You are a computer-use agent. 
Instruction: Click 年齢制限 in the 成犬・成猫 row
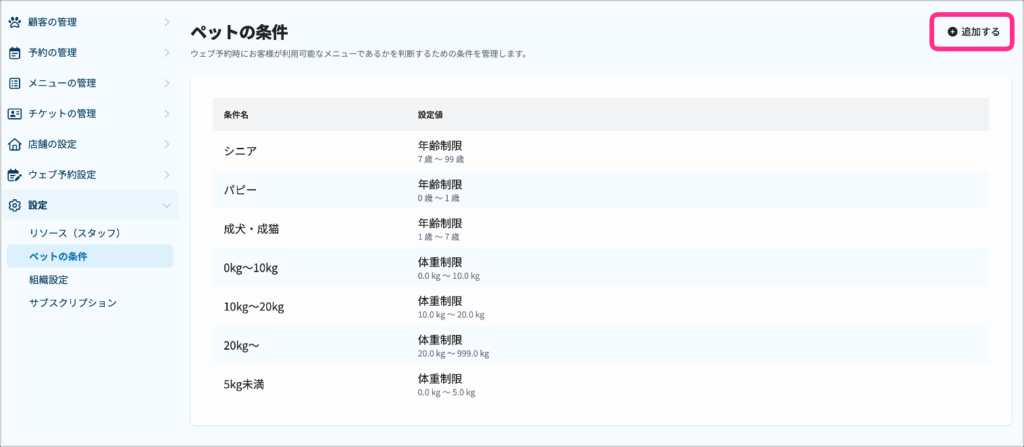pos(440,224)
